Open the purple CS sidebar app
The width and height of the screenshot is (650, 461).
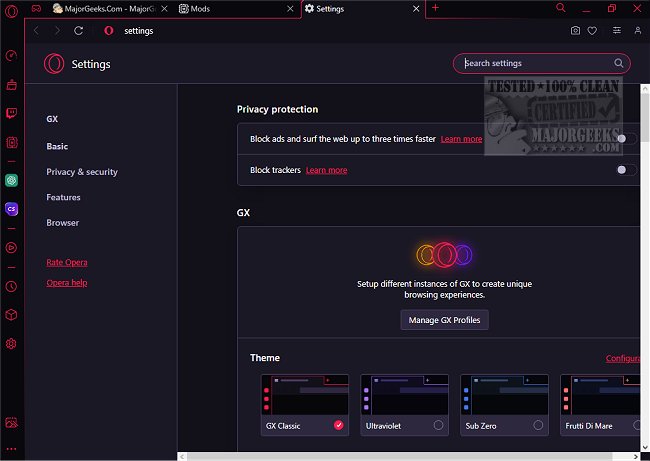tap(11, 209)
